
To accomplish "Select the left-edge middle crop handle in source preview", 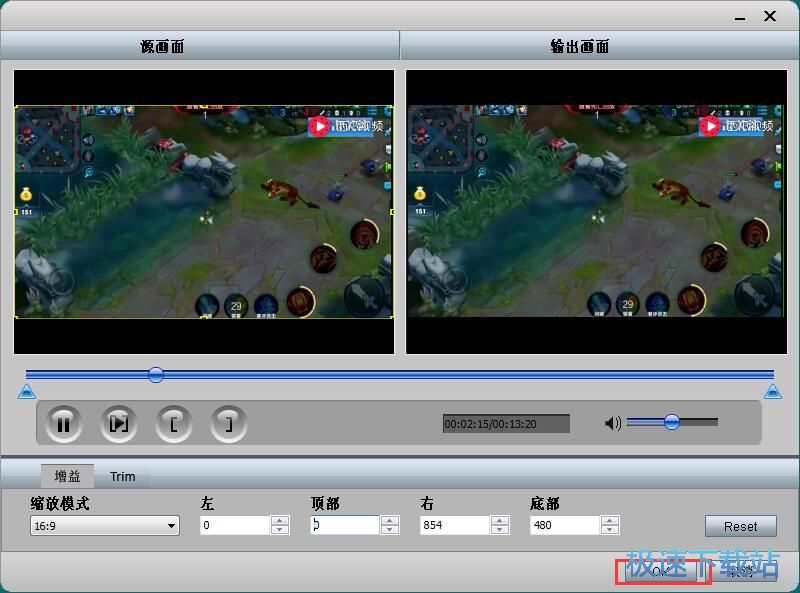I will (x=16, y=212).
